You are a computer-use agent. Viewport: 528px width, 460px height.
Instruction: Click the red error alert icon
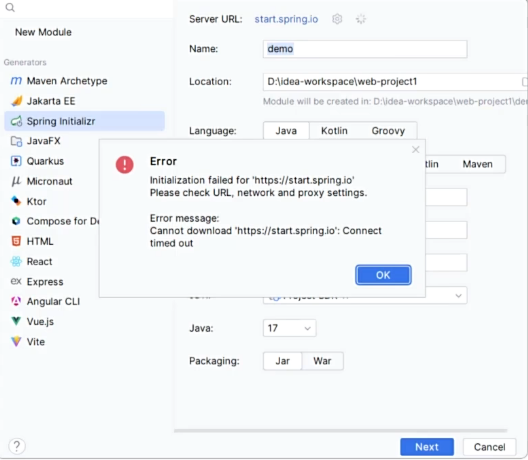coord(125,165)
